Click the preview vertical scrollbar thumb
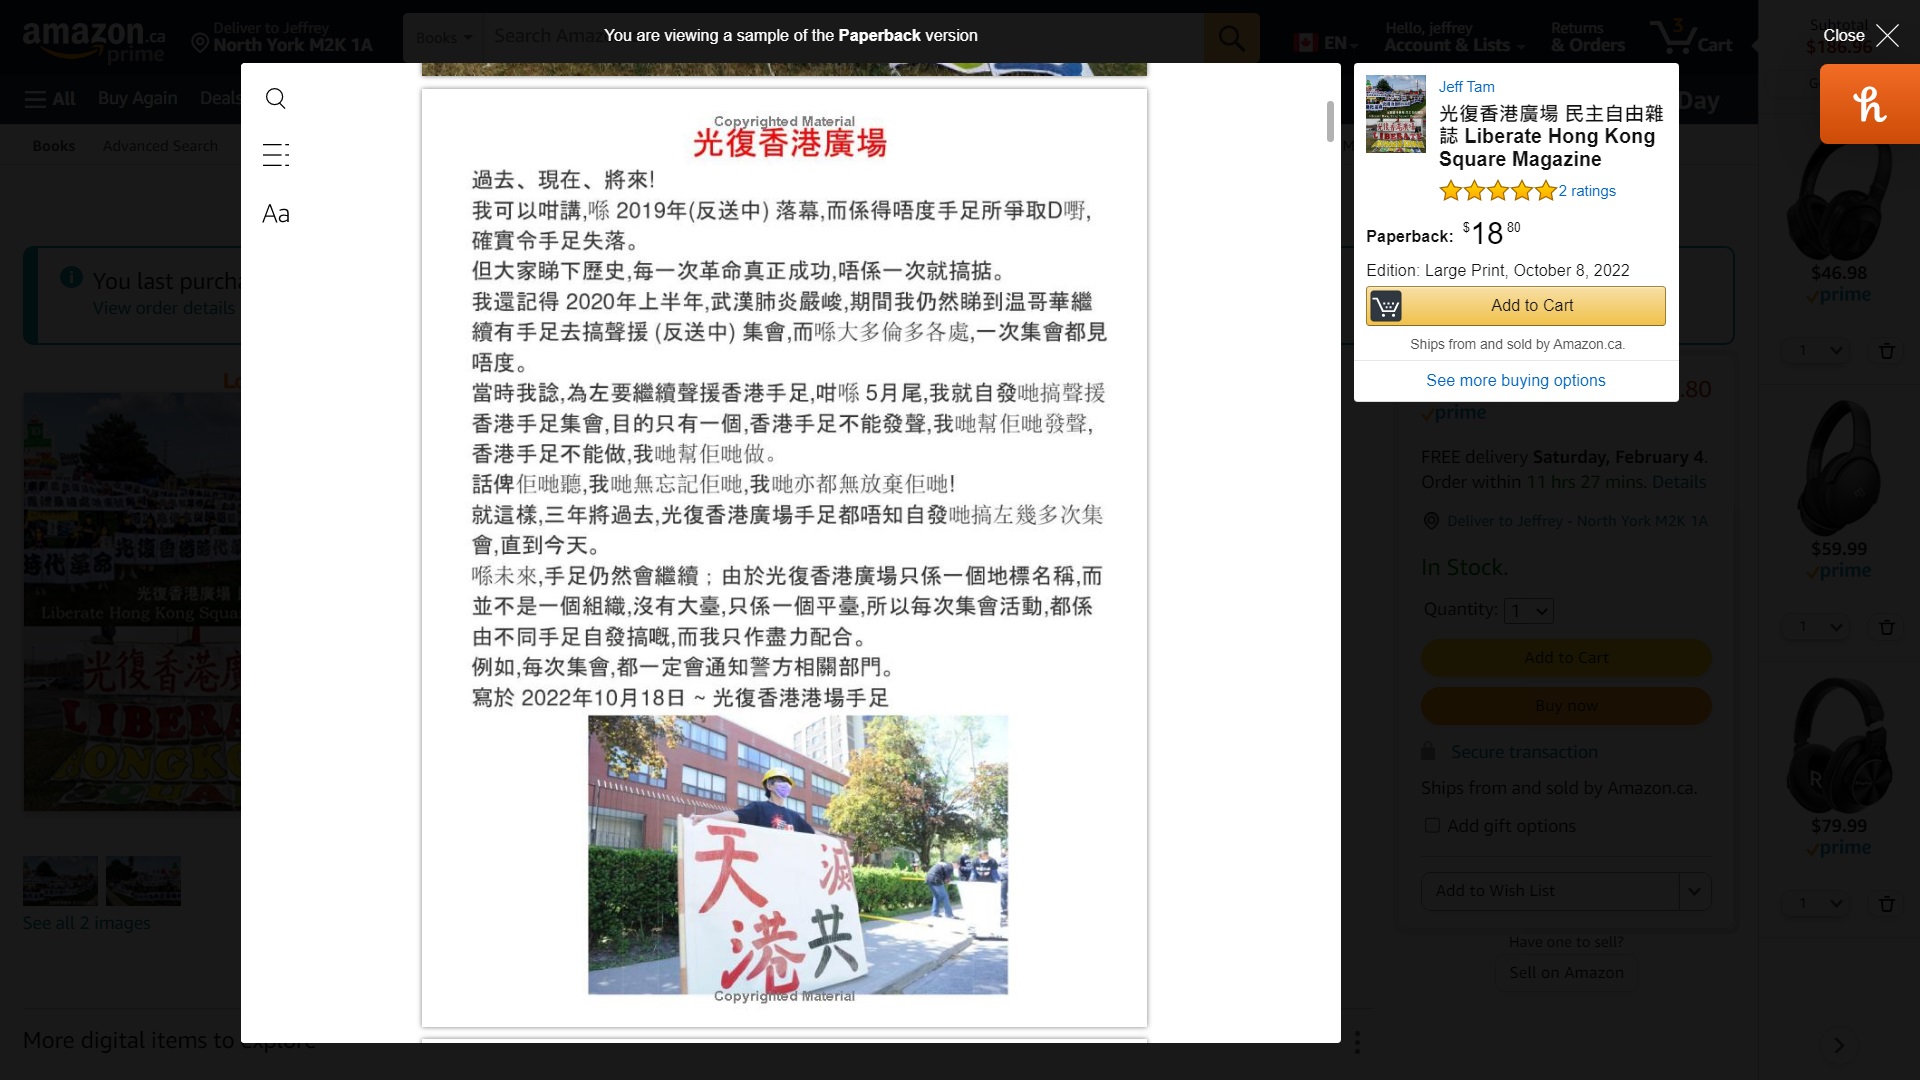Screen dimensions: 1920x1080 [1329, 121]
